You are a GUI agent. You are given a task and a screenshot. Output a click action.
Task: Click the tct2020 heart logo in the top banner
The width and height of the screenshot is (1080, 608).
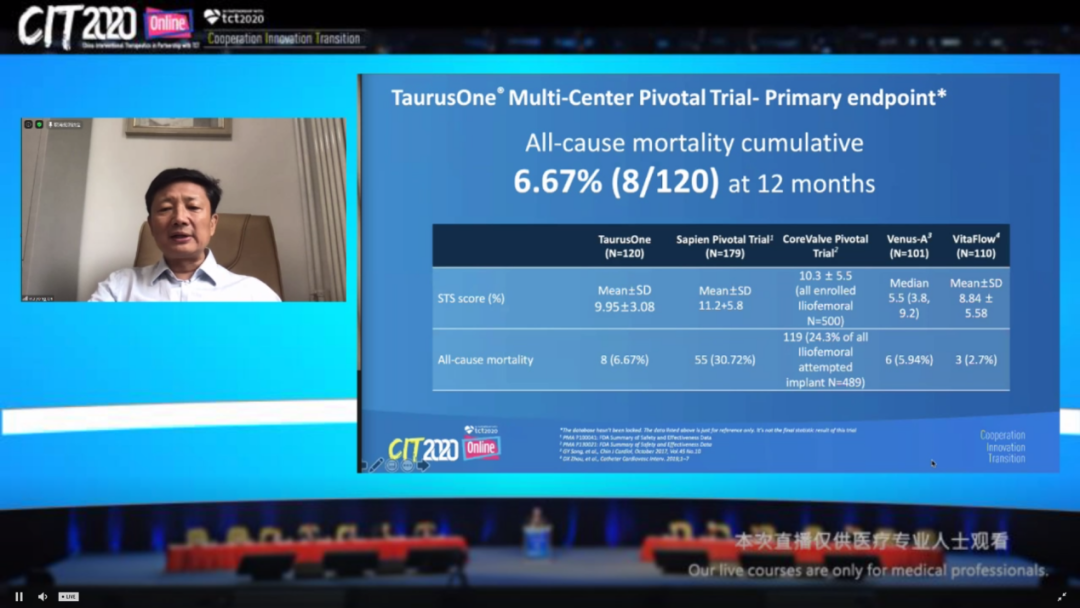point(234,17)
